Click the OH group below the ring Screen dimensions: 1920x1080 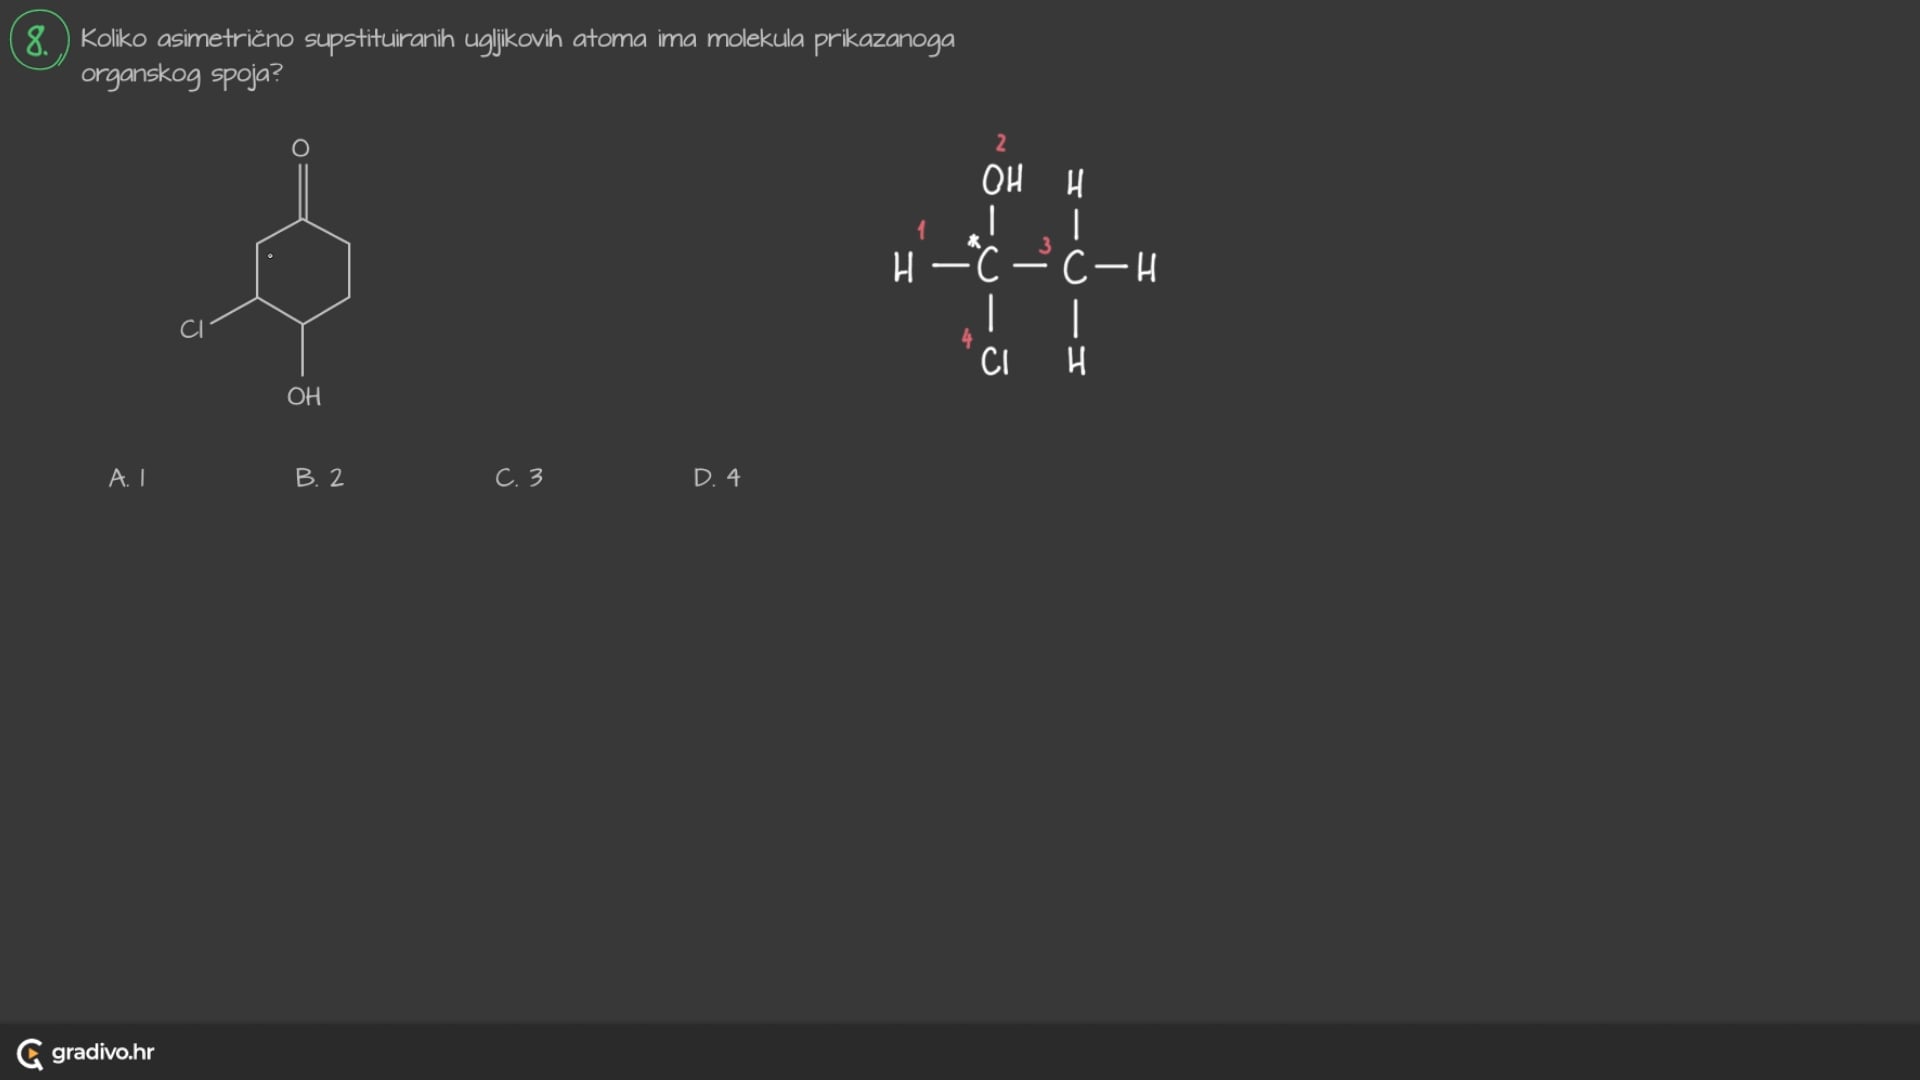coord(304,397)
